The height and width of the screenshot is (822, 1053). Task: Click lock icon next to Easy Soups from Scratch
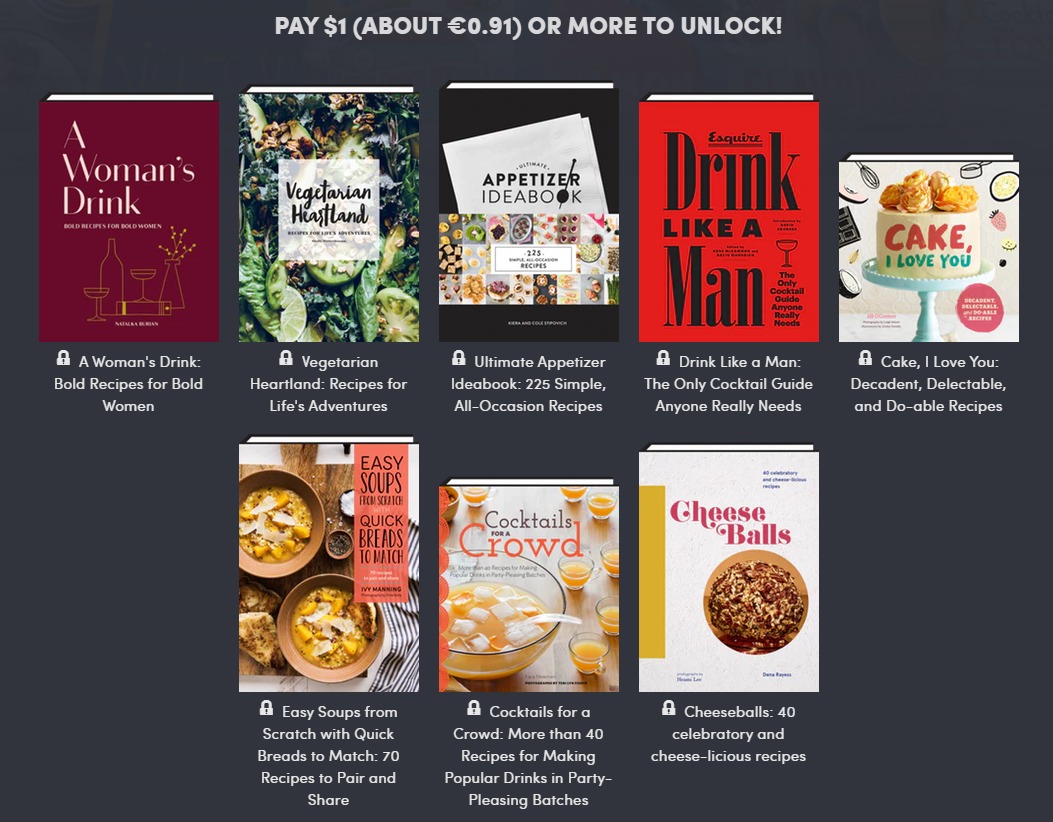coord(266,708)
